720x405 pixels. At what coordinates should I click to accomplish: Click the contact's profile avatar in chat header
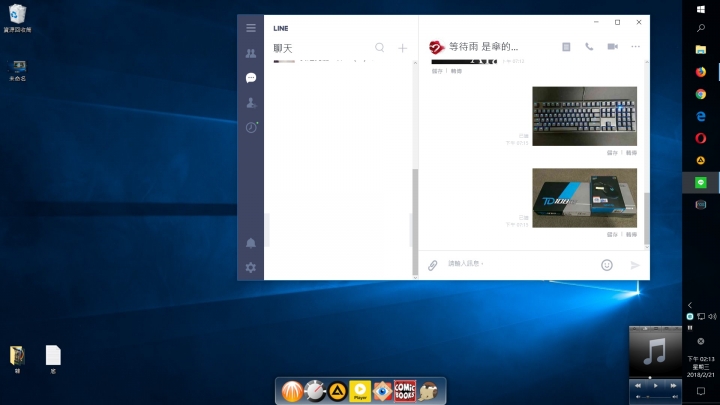(x=436, y=47)
